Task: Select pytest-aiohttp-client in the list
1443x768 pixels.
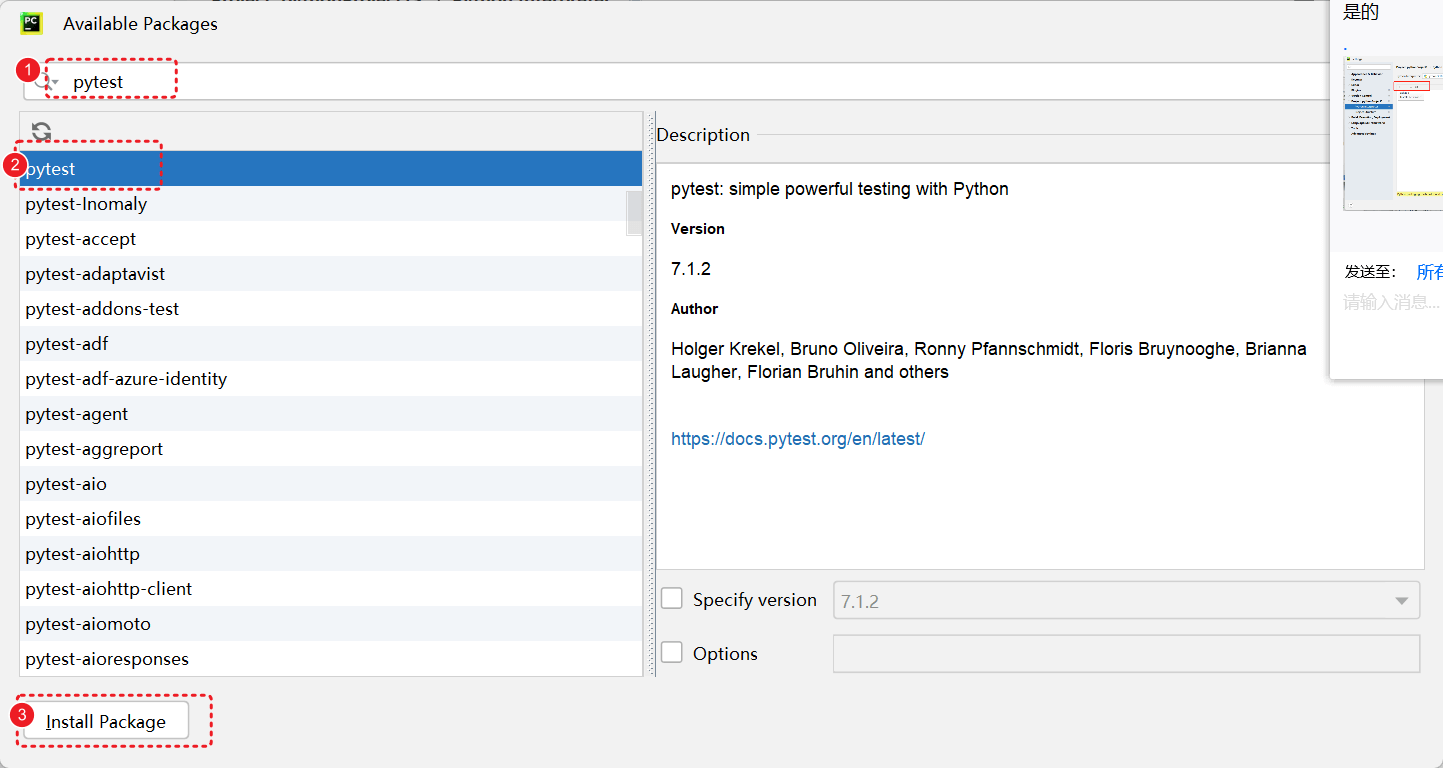Action: (x=330, y=589)
